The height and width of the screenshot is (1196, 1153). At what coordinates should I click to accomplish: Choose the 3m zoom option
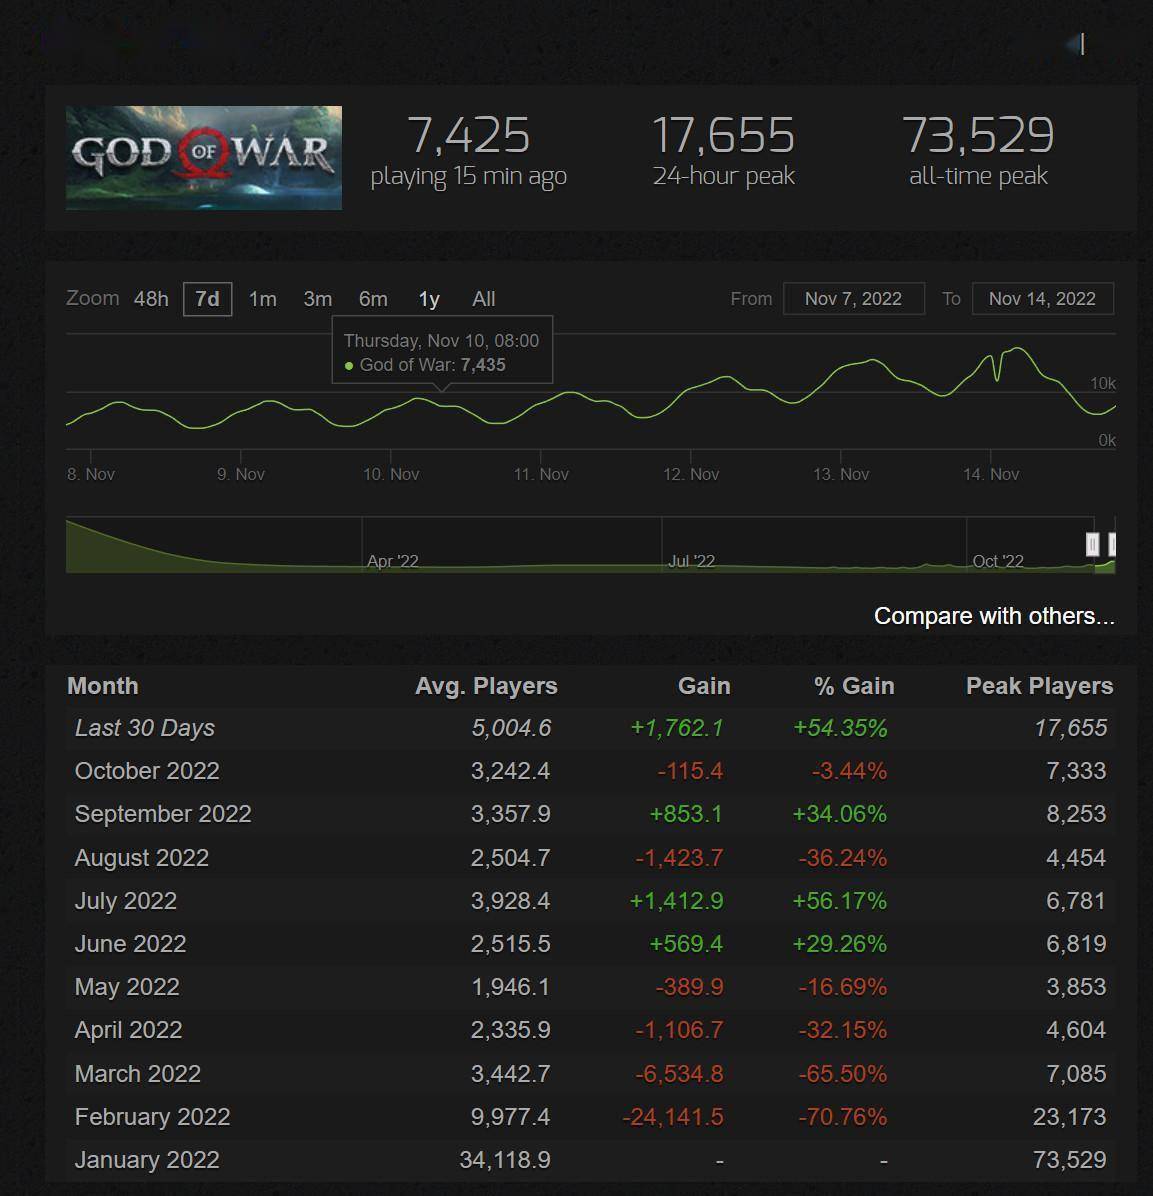coord(317,299)
